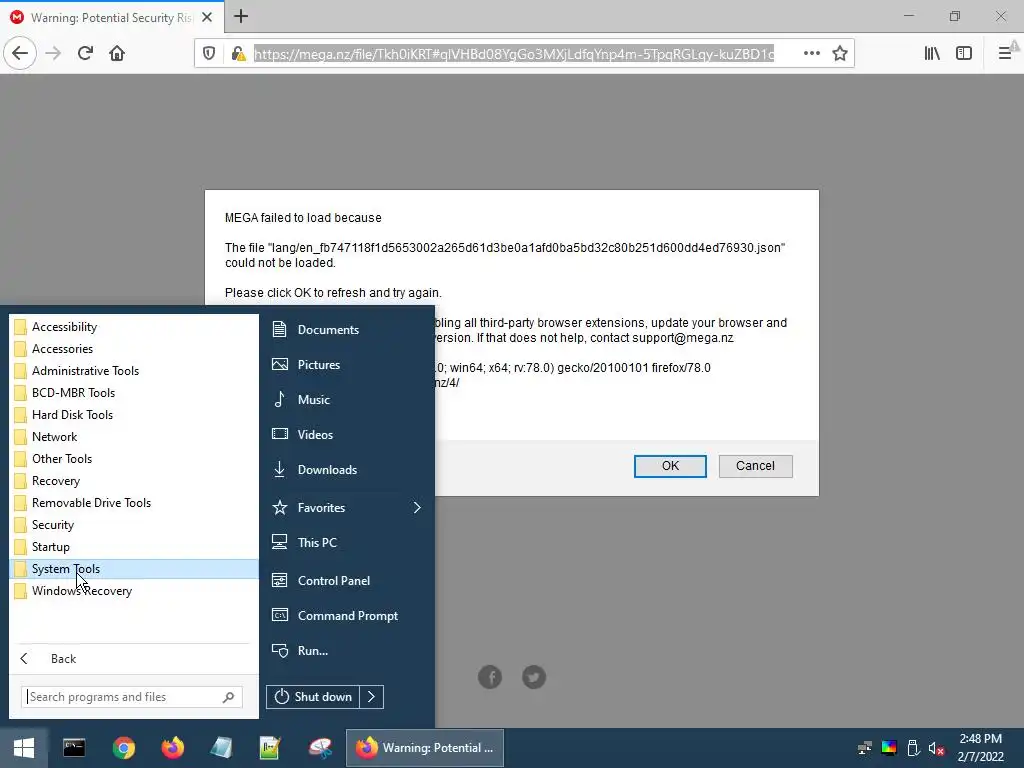Open the Removable Drive Tools folder
This screenshot has width=1024, height=768.
point(134,503)
